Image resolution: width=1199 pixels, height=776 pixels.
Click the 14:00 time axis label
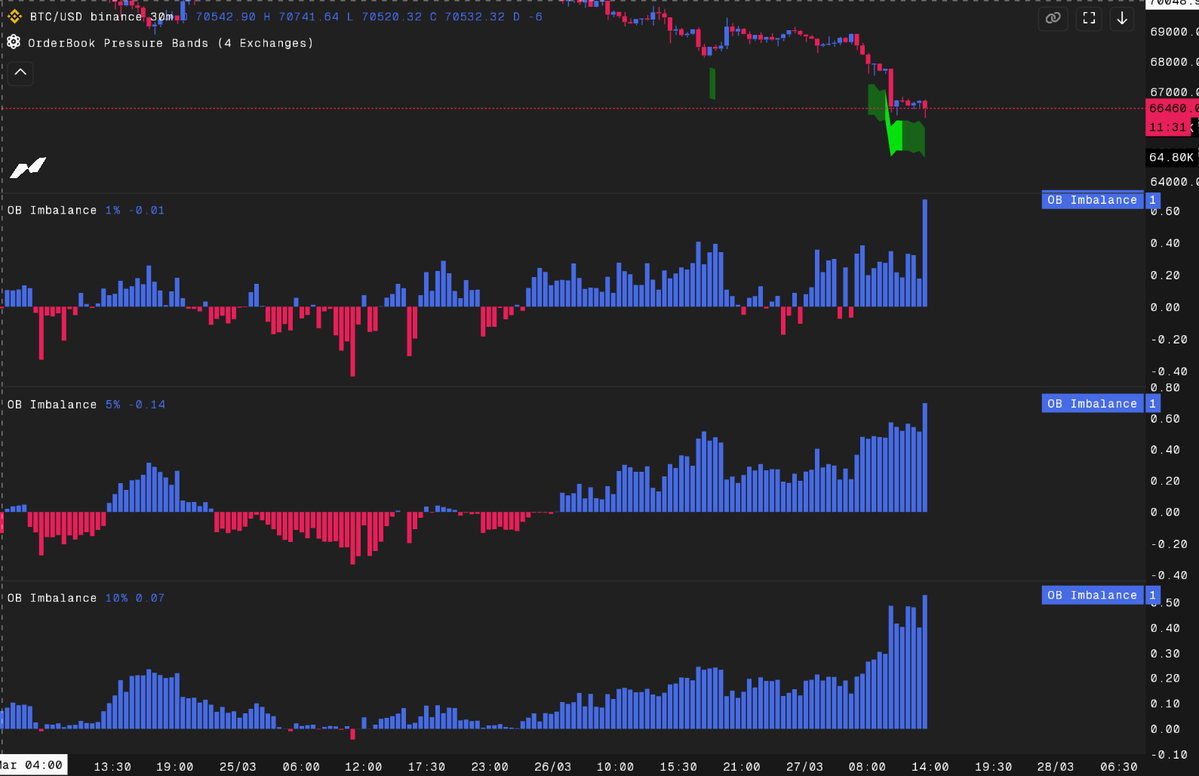930,766
